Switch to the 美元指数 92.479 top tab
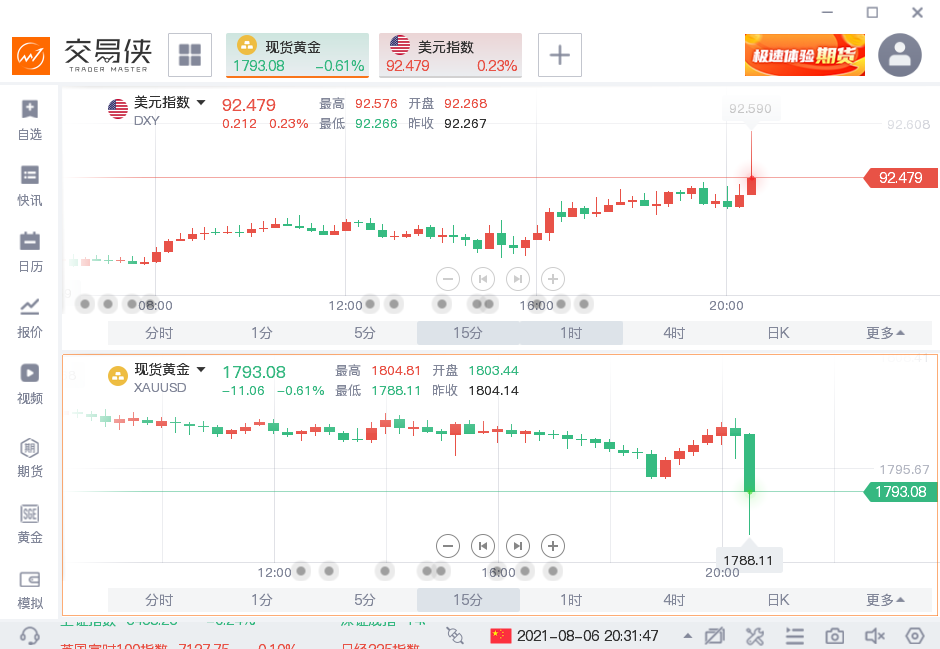This screenshot has height=649, width=940. (450, 55)
